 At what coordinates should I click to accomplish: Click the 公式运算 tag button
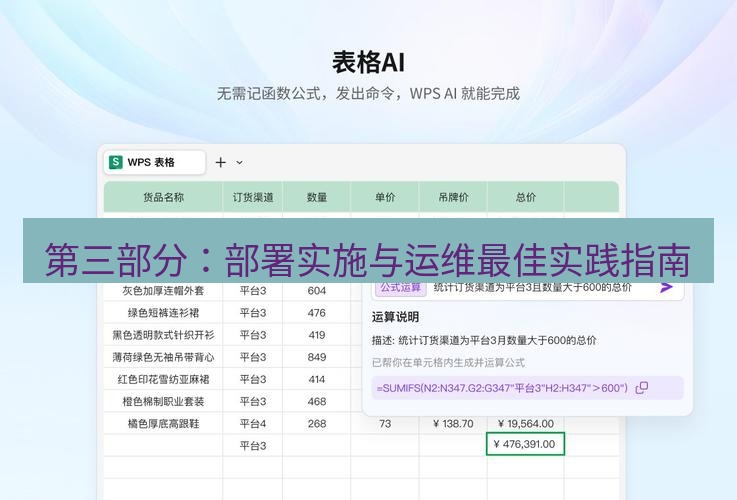click(x=400, y=288)
